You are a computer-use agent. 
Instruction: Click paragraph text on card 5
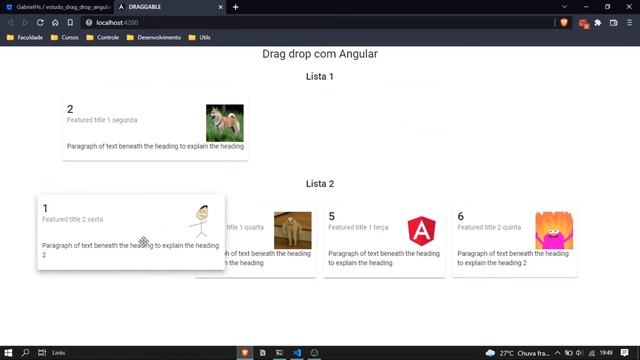(x=384, y=258)
